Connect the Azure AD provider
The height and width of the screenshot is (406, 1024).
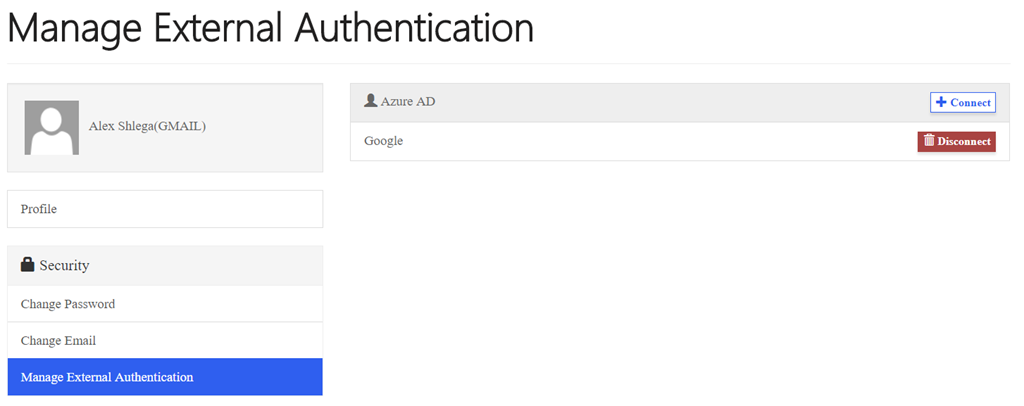(x=963, y=102)
